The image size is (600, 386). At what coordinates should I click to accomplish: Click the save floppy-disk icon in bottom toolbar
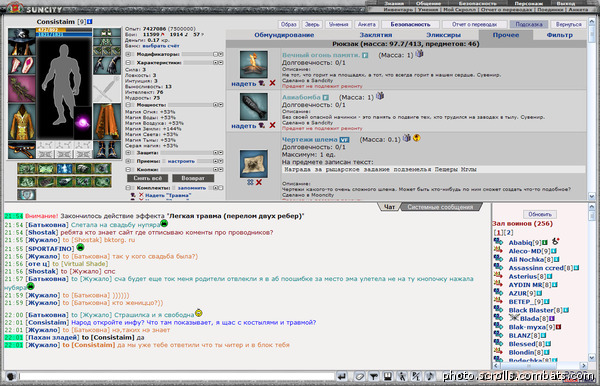pyautogui.click(x=388, y=376)
